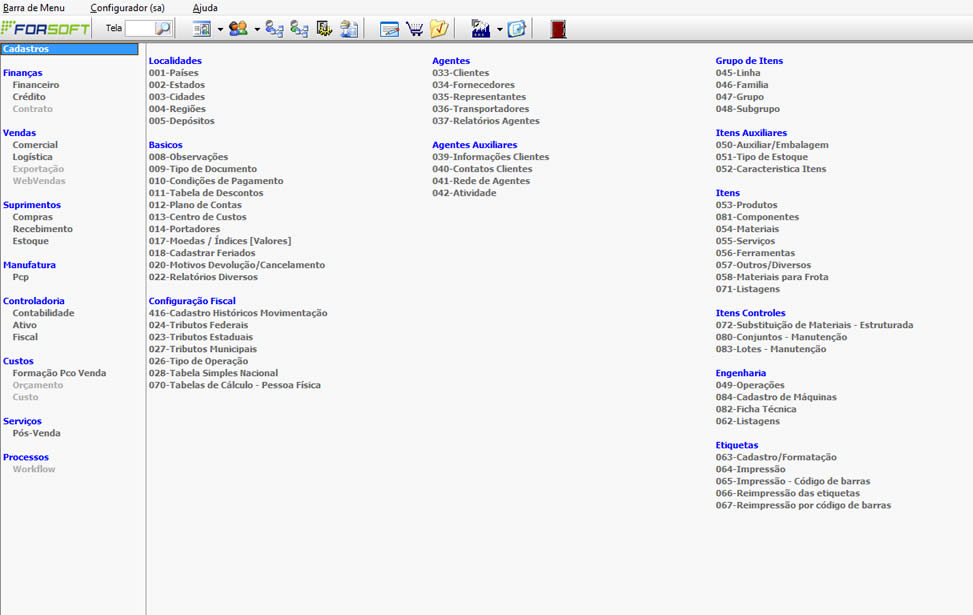The image size is (973, 615).
Task: Click the blue card window icon
Action: [x=389, y=29]
